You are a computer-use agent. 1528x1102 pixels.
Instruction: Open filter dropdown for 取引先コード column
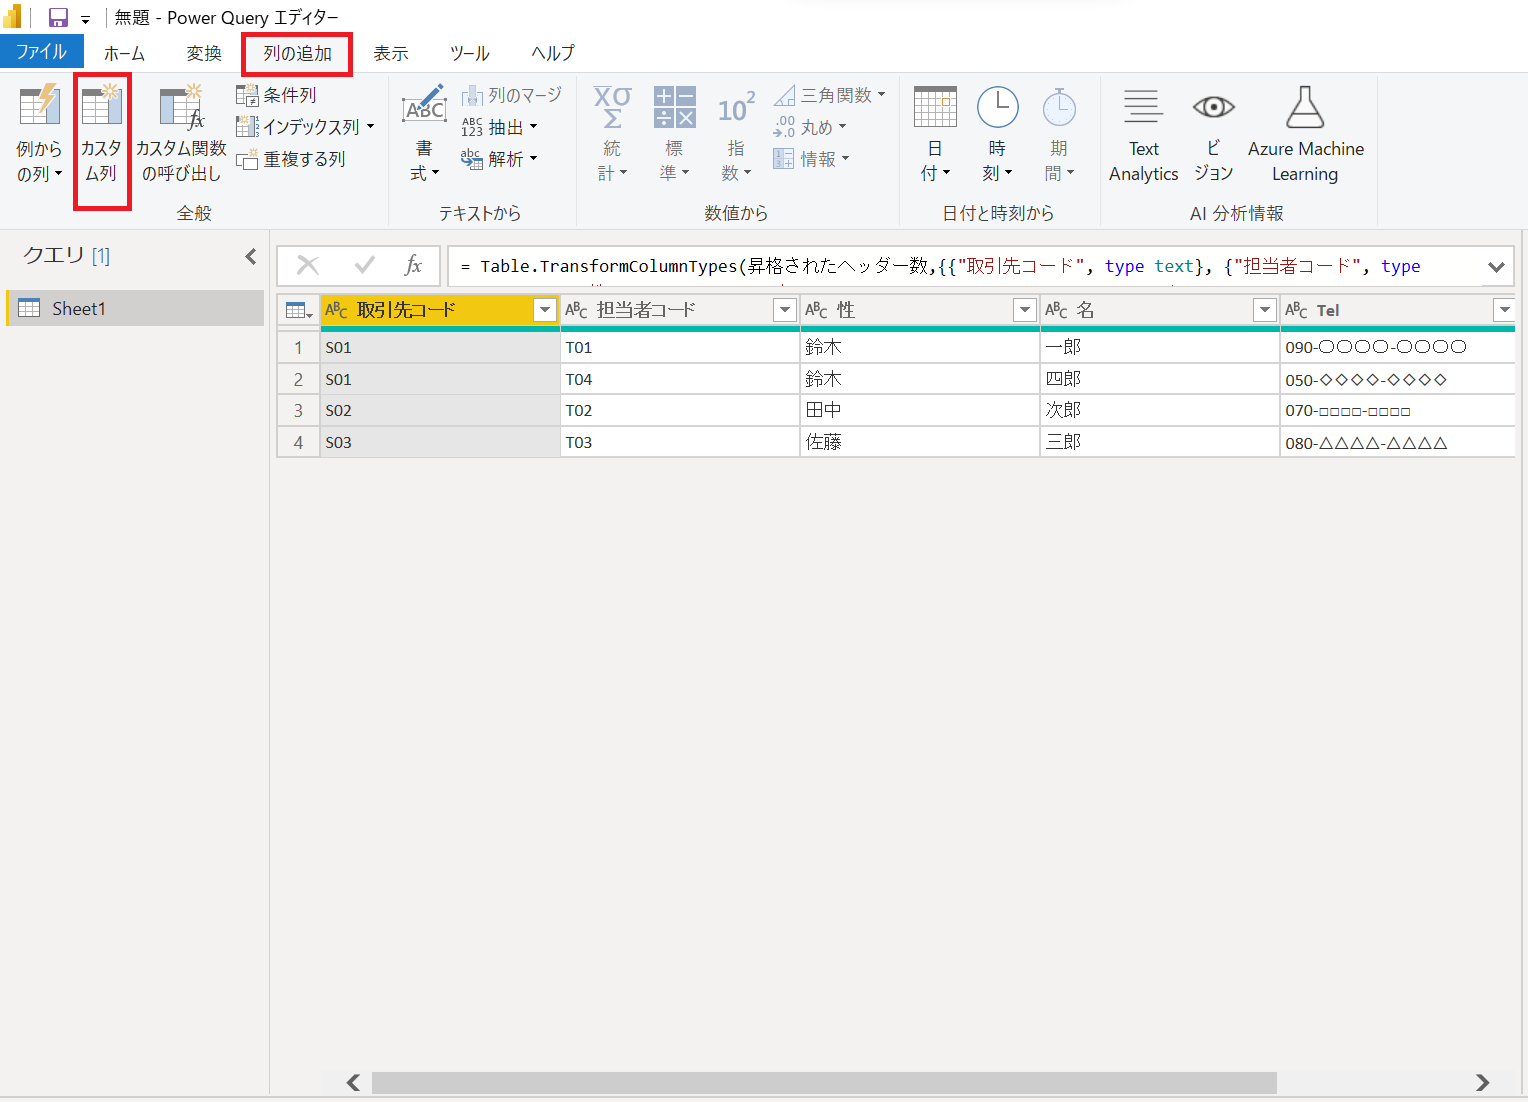(x=545, y=310)
